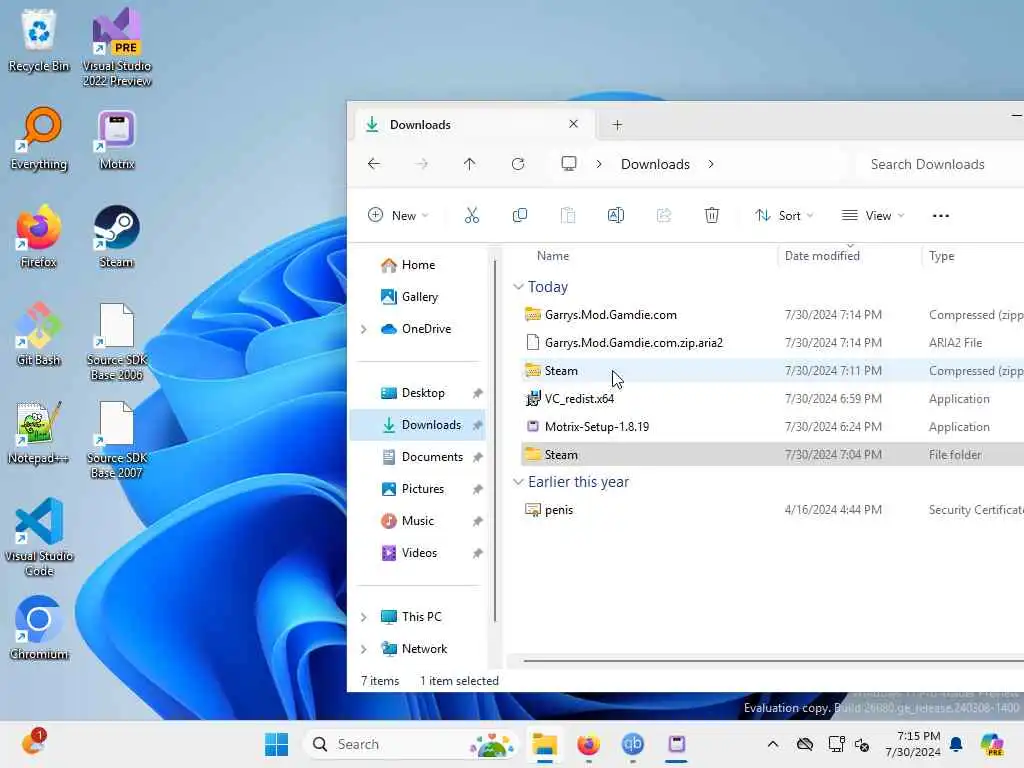Click the This PC monitor icon in address bar

click(x=569, y=164)
